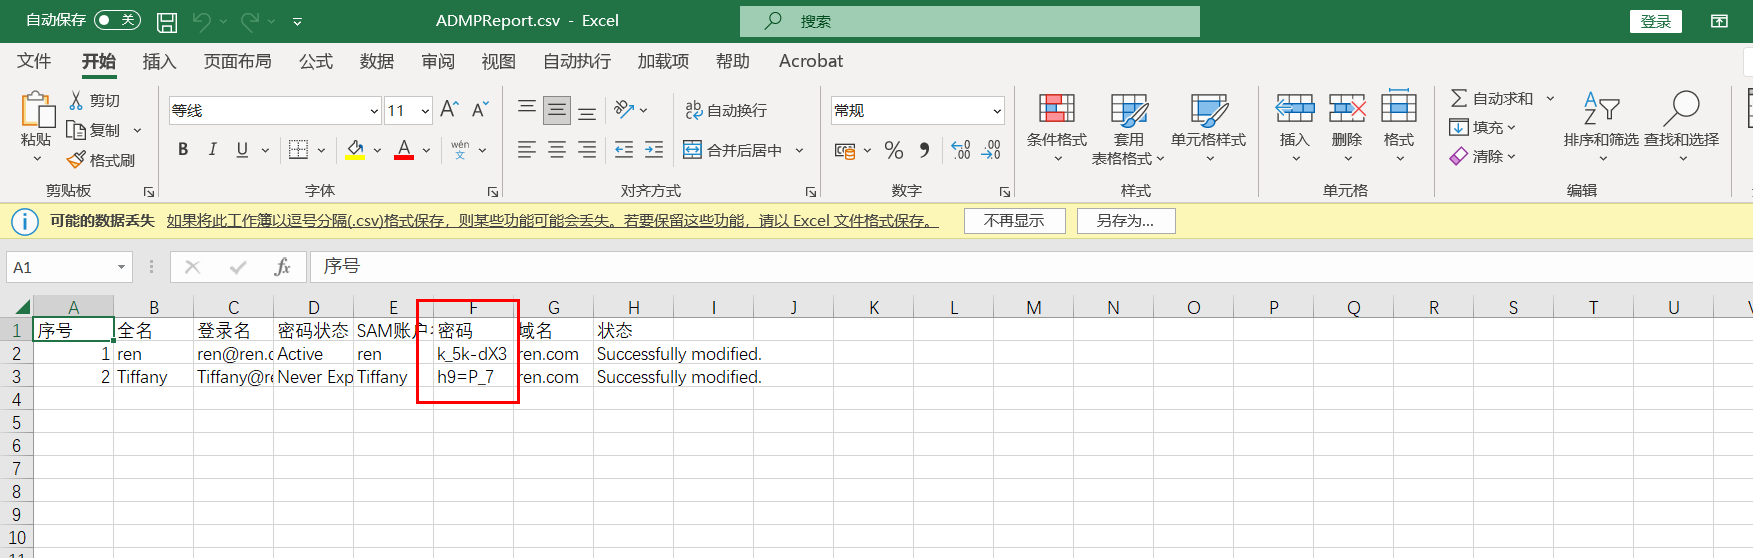
Task: Select cell F2 containing k_5k-dX3
Action: coord(473,354)
